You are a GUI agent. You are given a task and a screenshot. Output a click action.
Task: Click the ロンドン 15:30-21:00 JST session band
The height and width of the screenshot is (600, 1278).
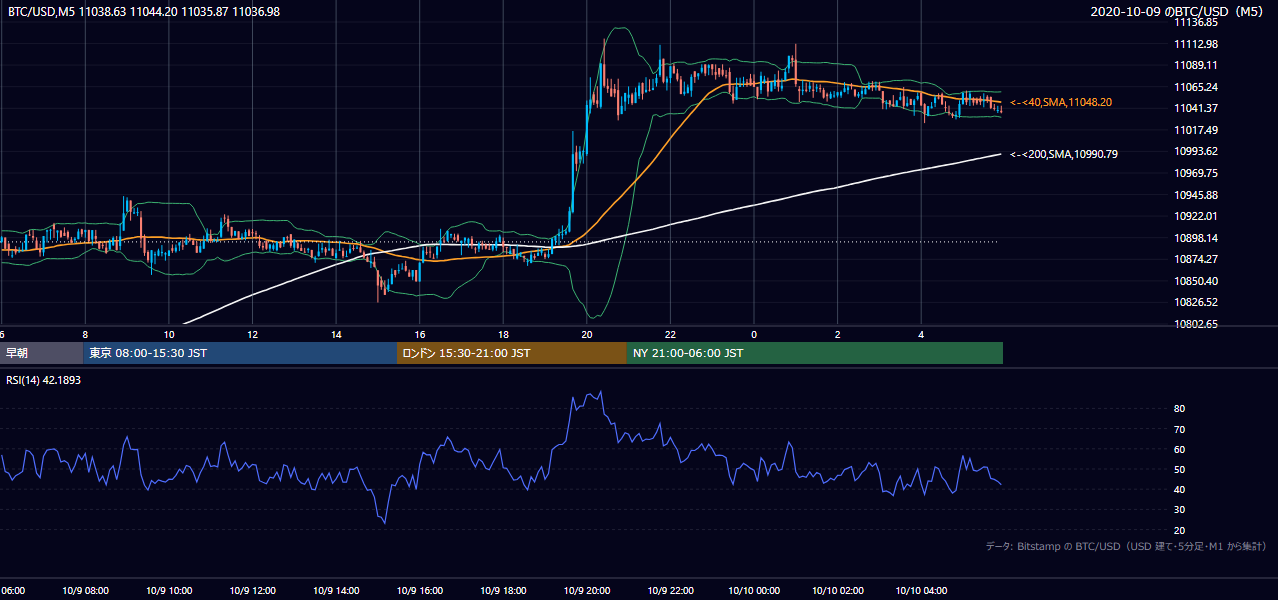pos(512,353)
